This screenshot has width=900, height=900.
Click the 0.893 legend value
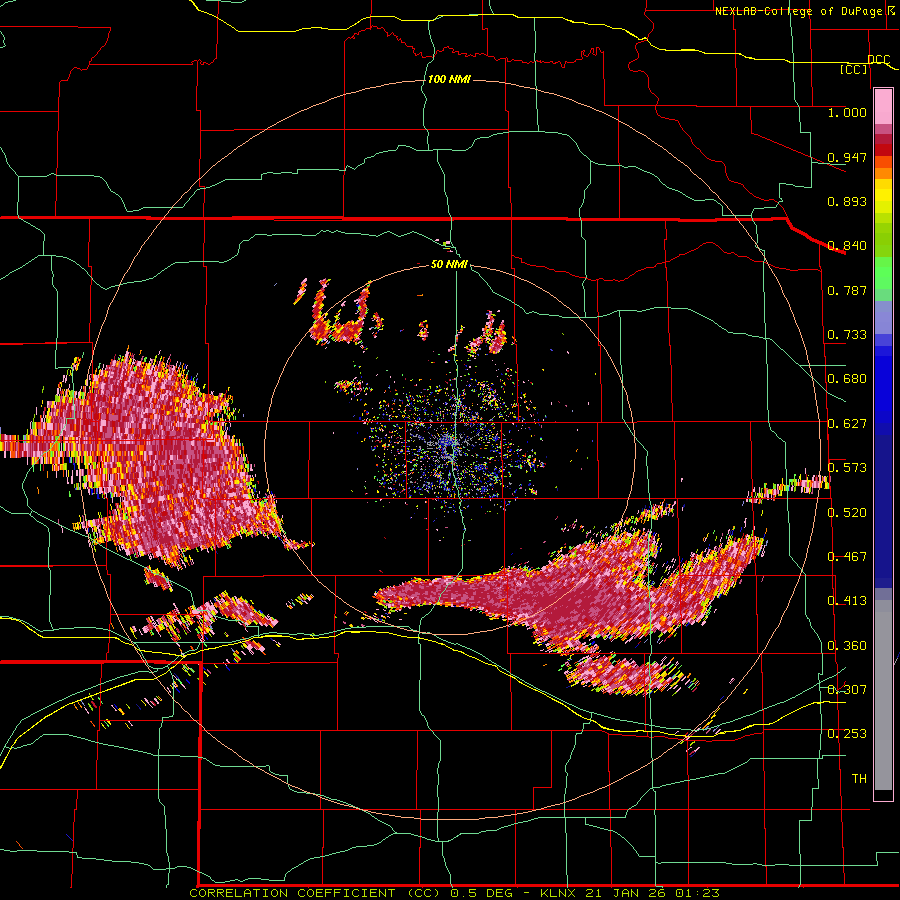pyautogui.click(x=847, y=201)
